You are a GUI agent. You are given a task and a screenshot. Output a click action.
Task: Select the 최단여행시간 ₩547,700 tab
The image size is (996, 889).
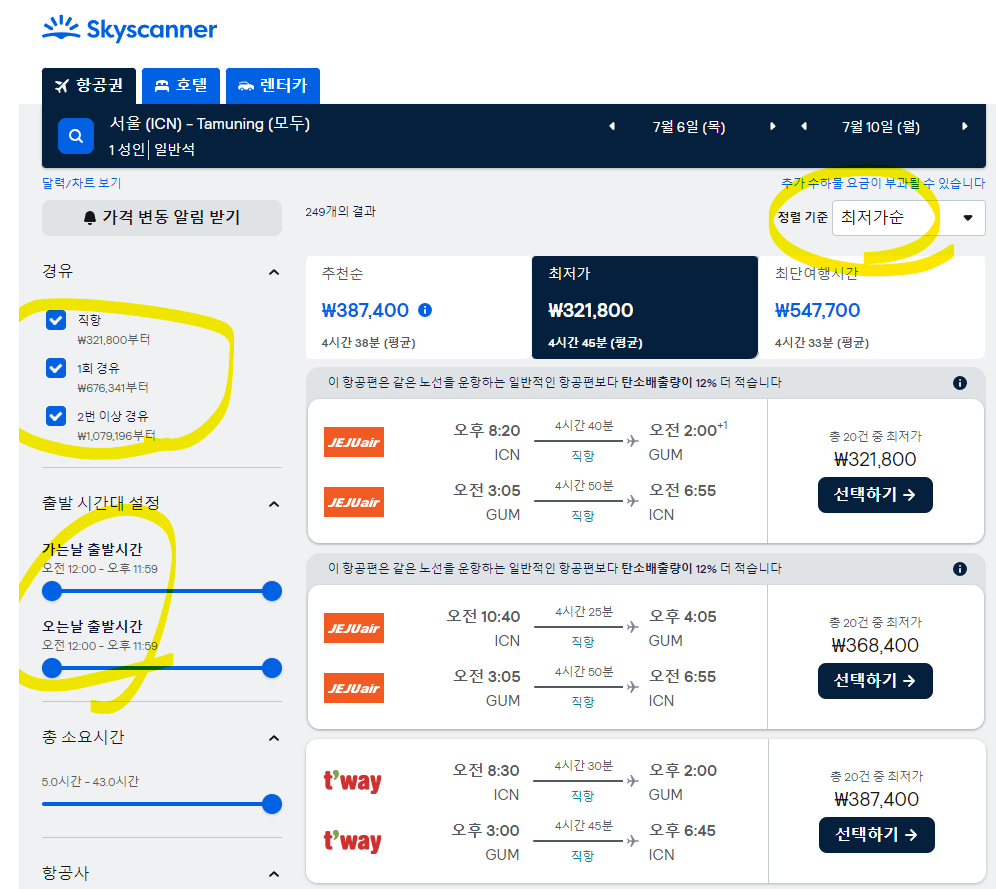872,307
